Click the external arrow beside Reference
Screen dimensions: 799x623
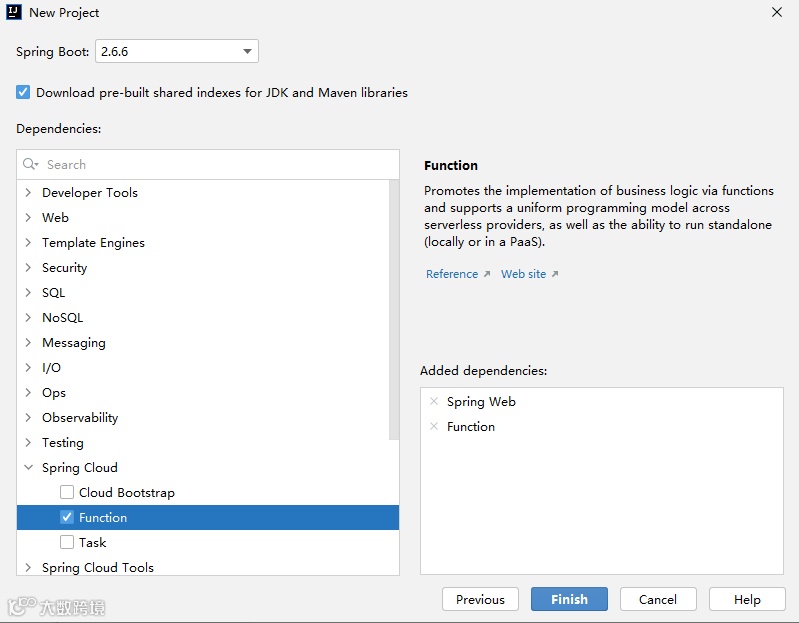487,274
